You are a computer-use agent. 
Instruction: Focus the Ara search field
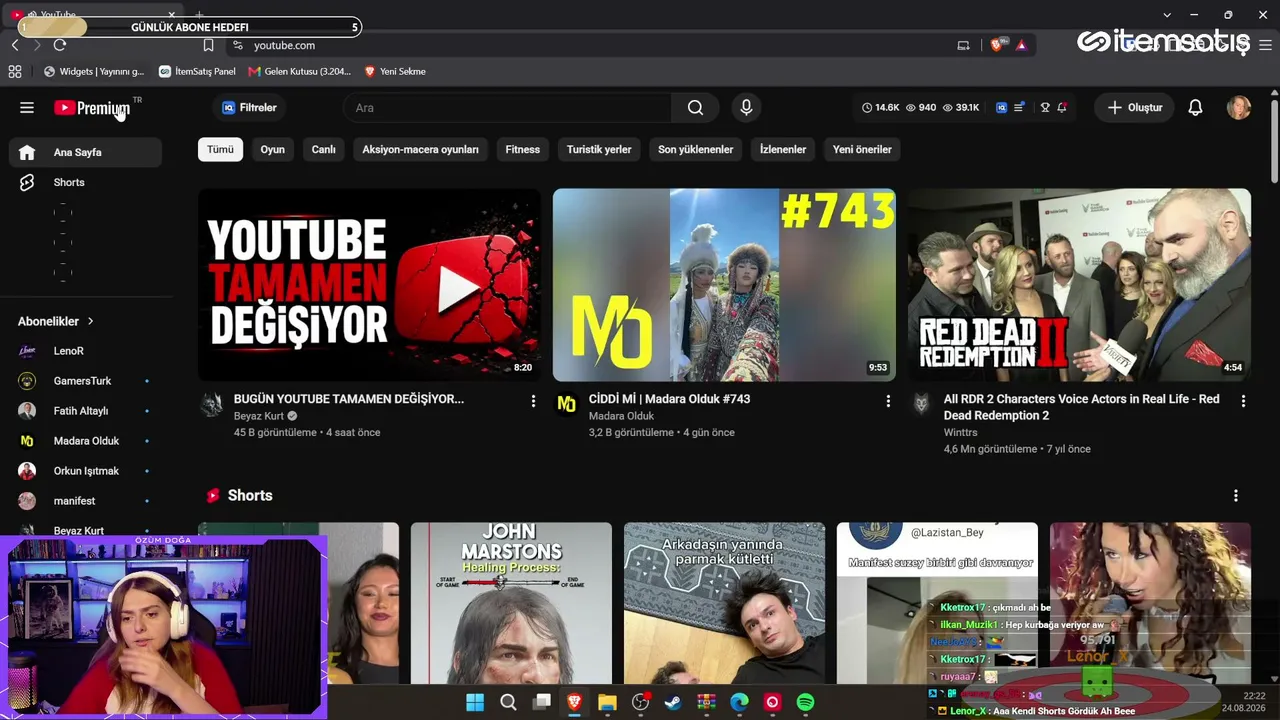click(508, 108)
